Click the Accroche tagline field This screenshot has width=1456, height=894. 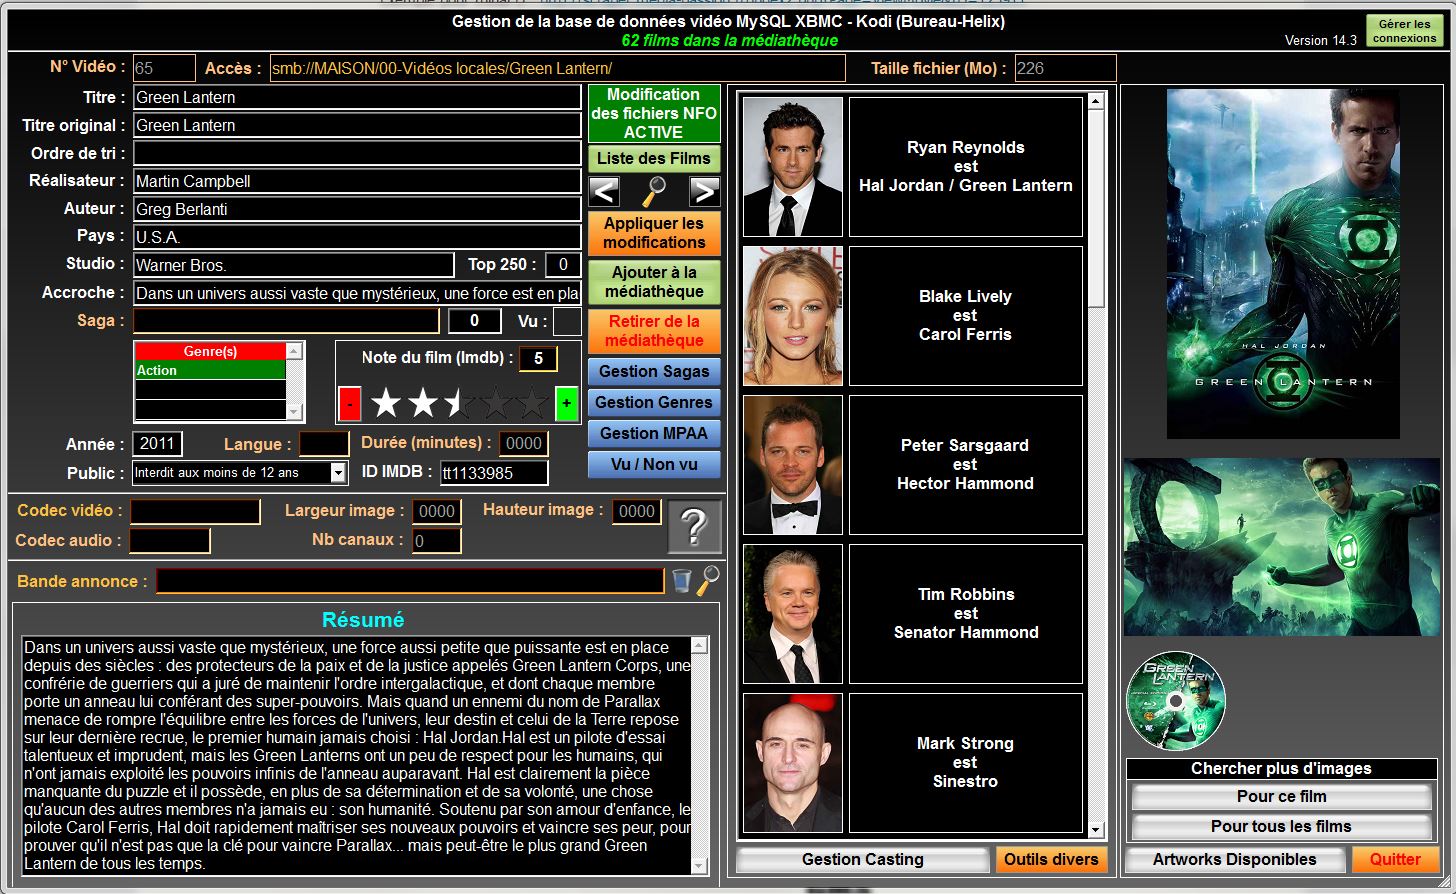pyautogui.click(x=357, y=293)
